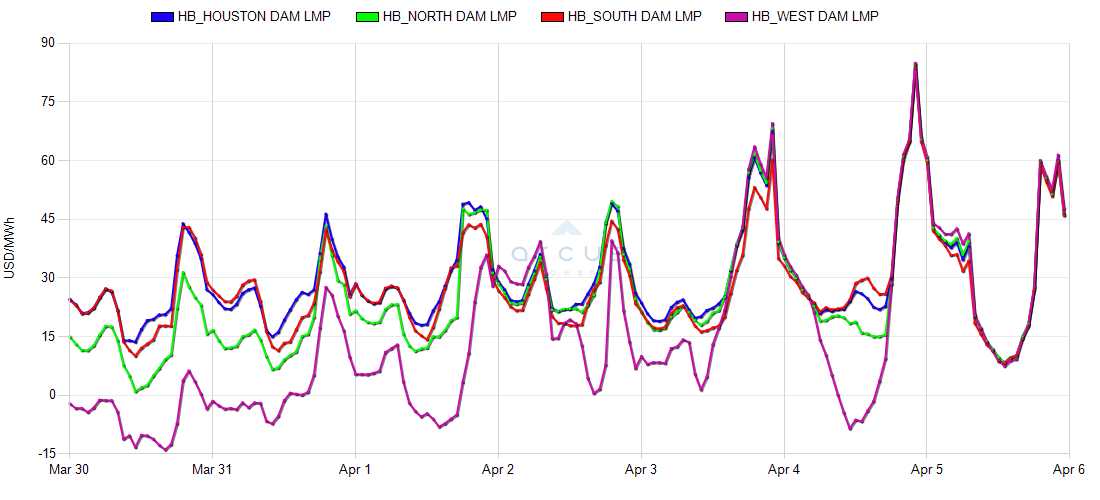Click the Apr 5 x-axis date label

(x=926, y=469)
